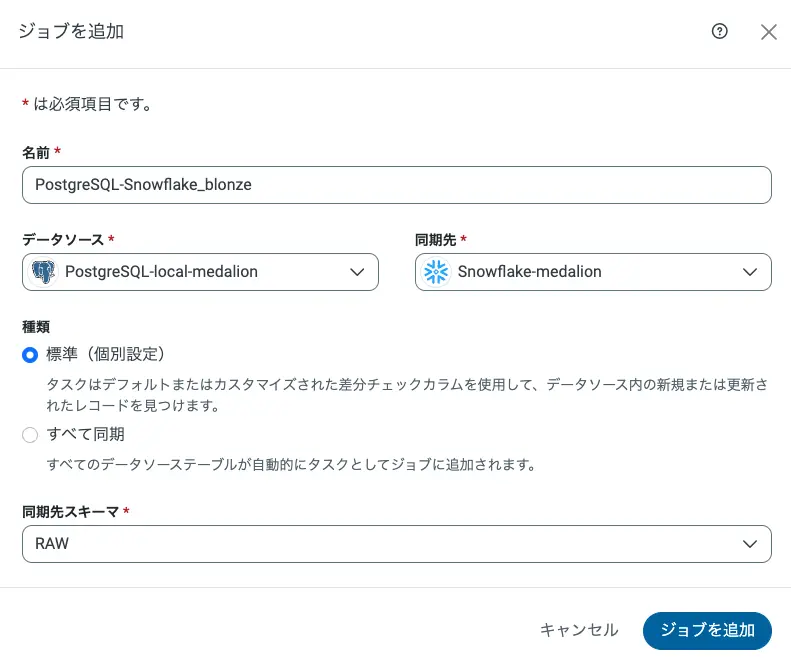Click the Snowflake logo icon
Image resolution: width=791 pixels, height=668 pixels.
click(x=436, y=272)
